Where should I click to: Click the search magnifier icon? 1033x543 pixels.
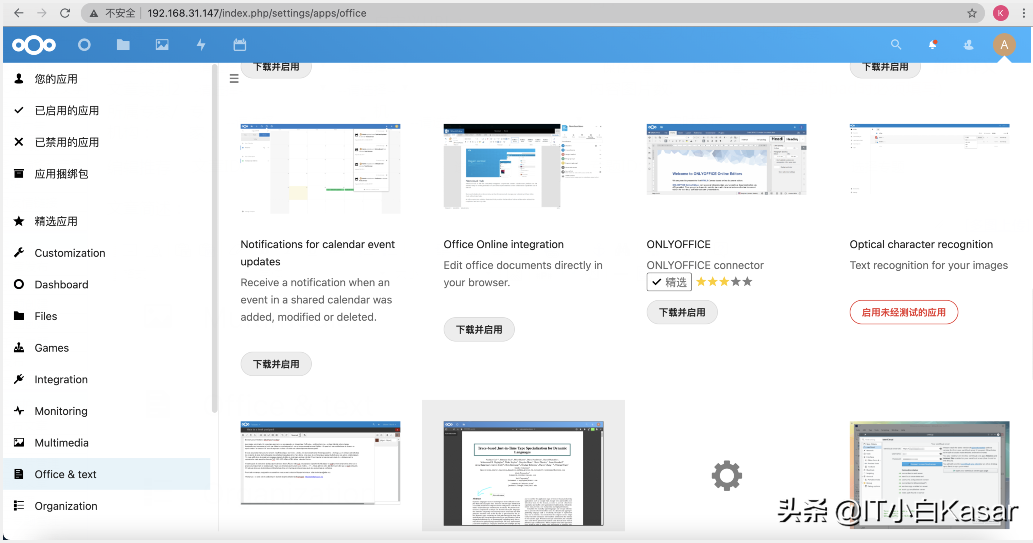[896, 44]
